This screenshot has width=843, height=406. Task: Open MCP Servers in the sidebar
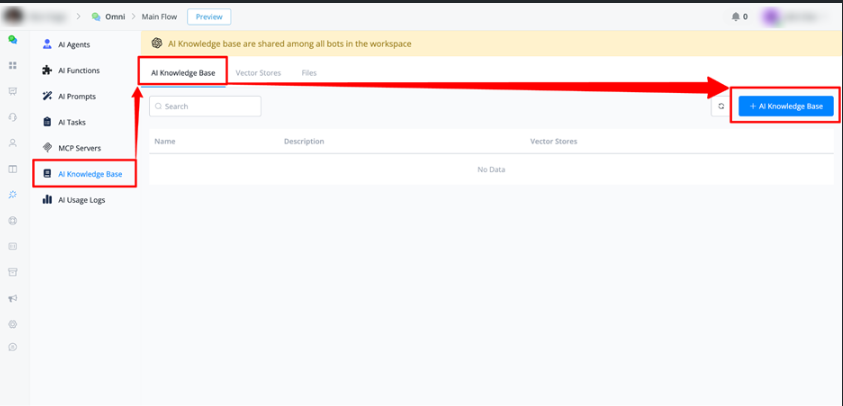tap(79, 148)
